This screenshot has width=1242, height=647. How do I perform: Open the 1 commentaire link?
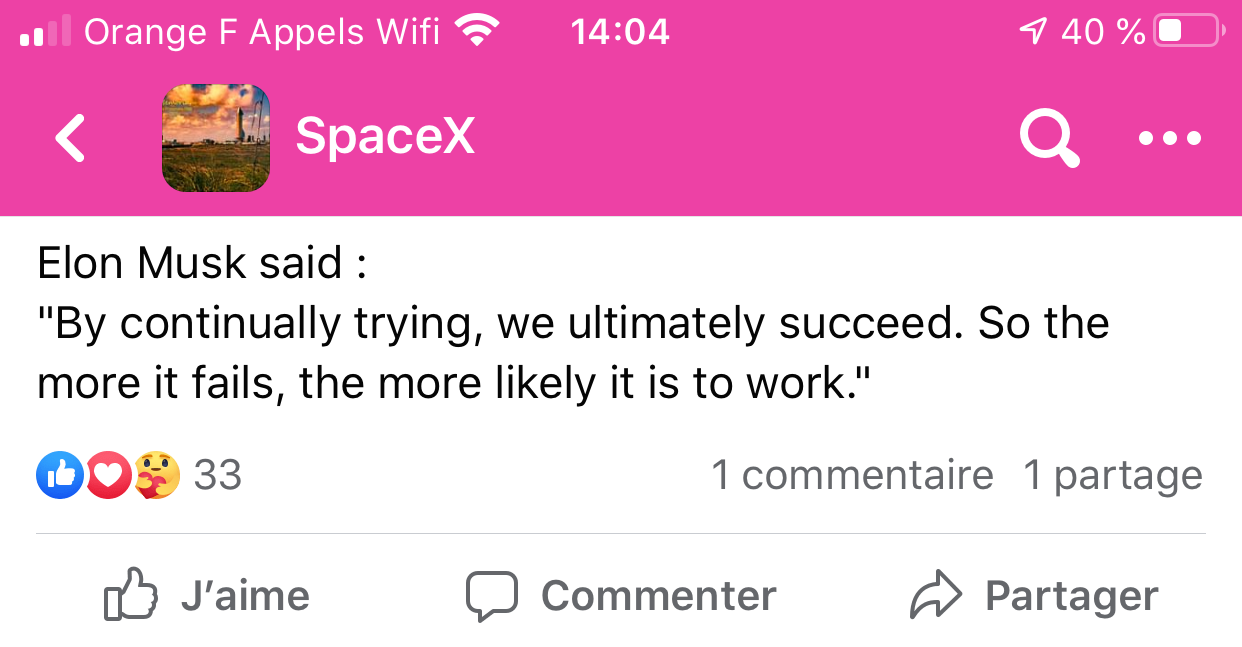pyautogui.click(x=852, y=475)
